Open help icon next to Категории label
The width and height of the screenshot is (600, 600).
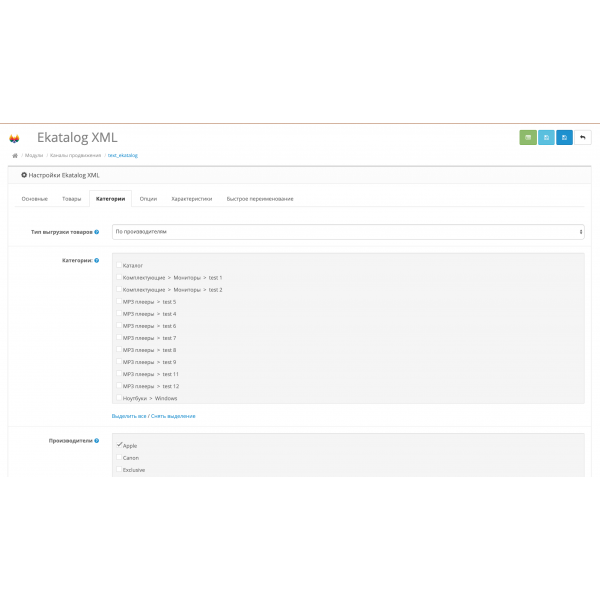click(x=97, y=261)
